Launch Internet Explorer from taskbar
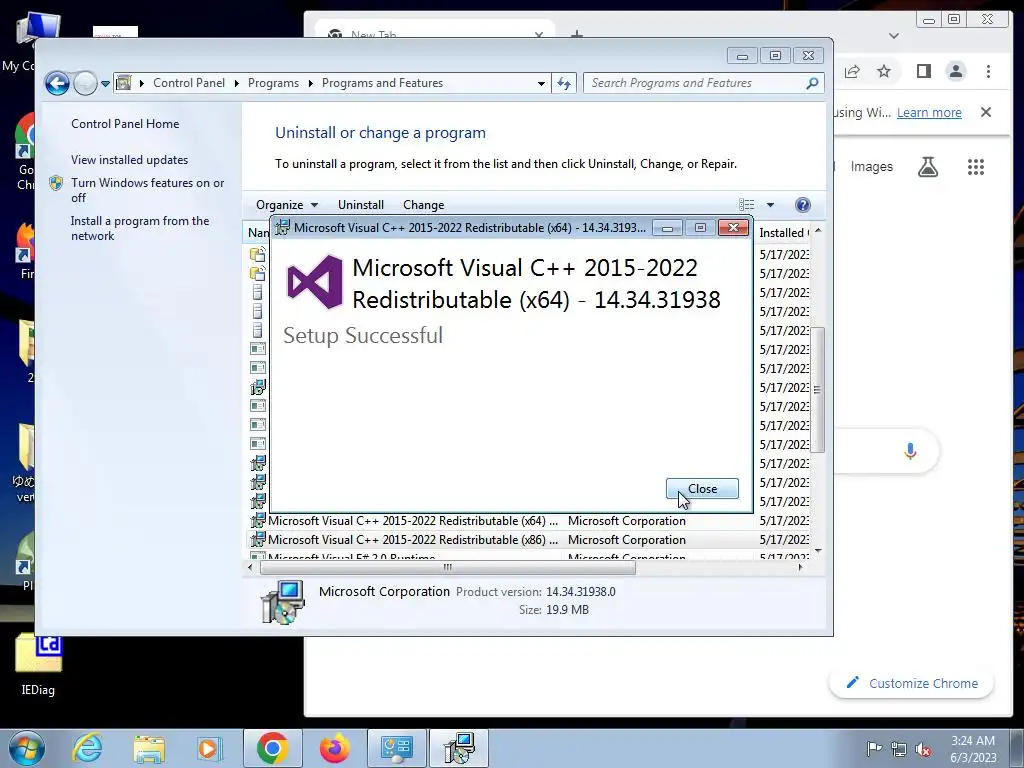The height and width of the screenshot is (768, 1024). coord(88,748)
